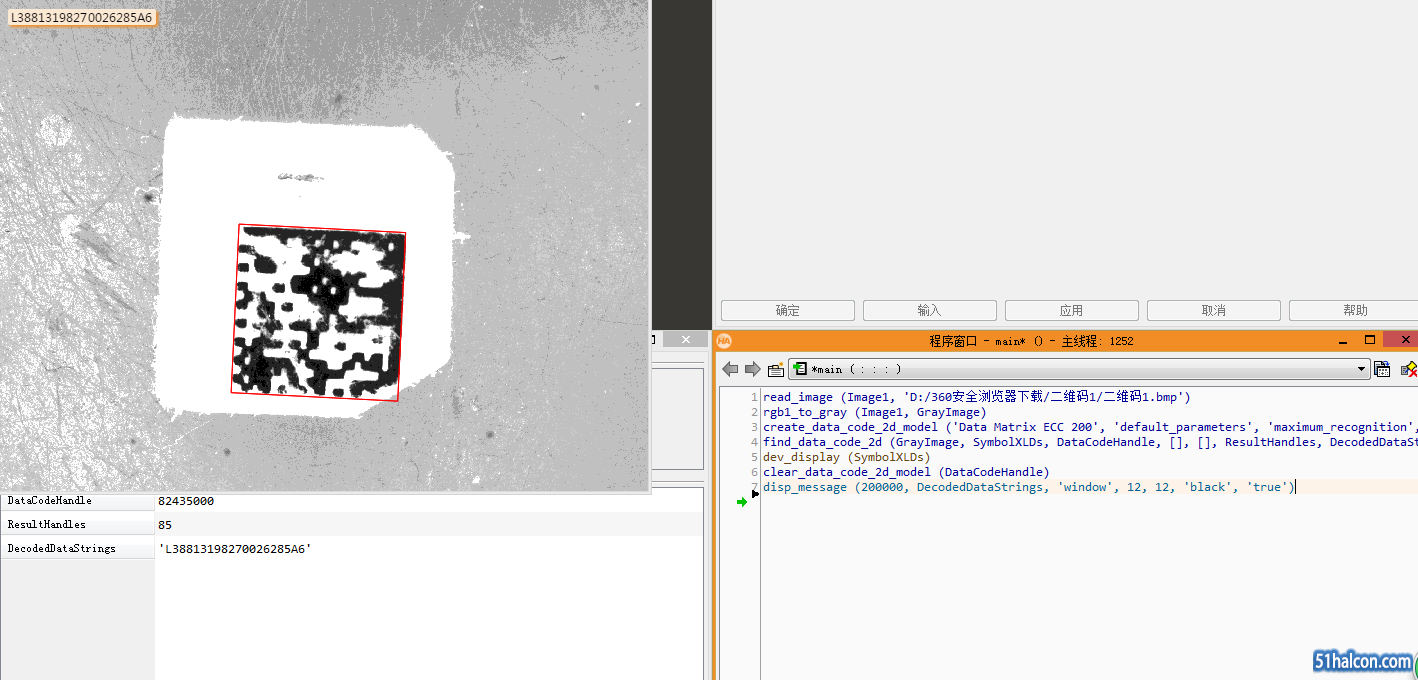Maximize the program window
Image resolution: width=1418 pixels, height=680 pixels.
pos(1370,340)
